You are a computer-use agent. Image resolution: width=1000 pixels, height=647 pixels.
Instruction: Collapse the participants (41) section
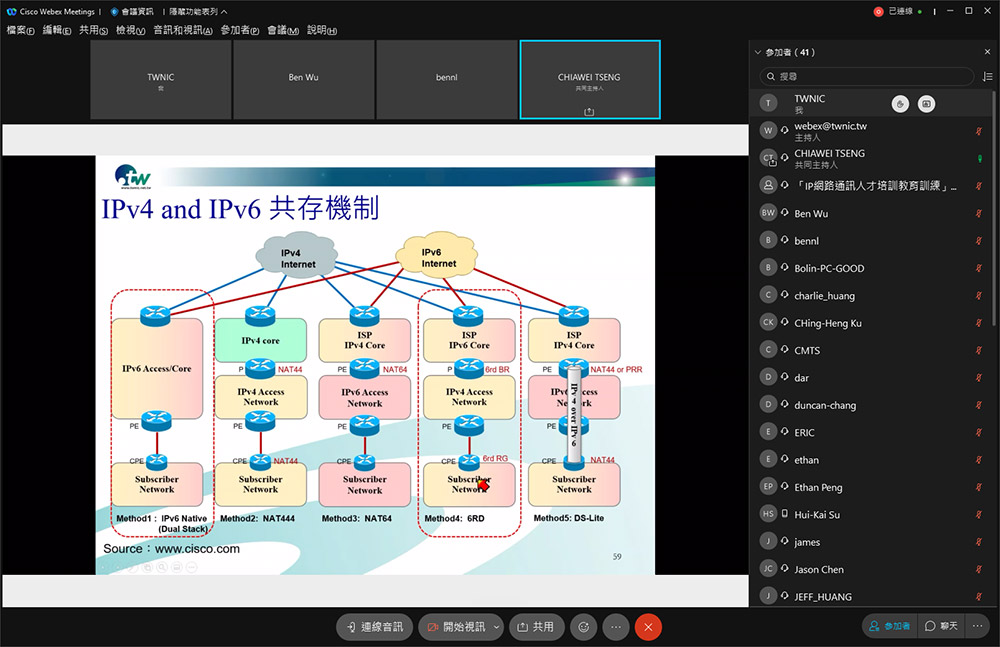click(758, 52)
